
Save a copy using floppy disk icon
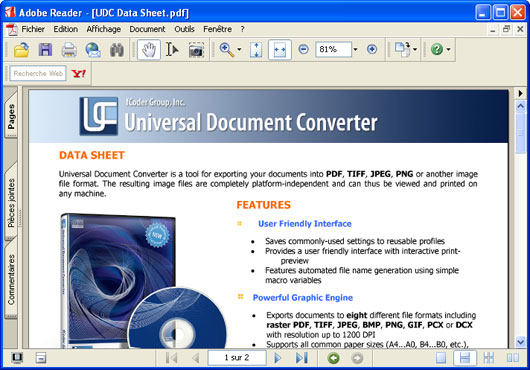(x=45, y=50)
